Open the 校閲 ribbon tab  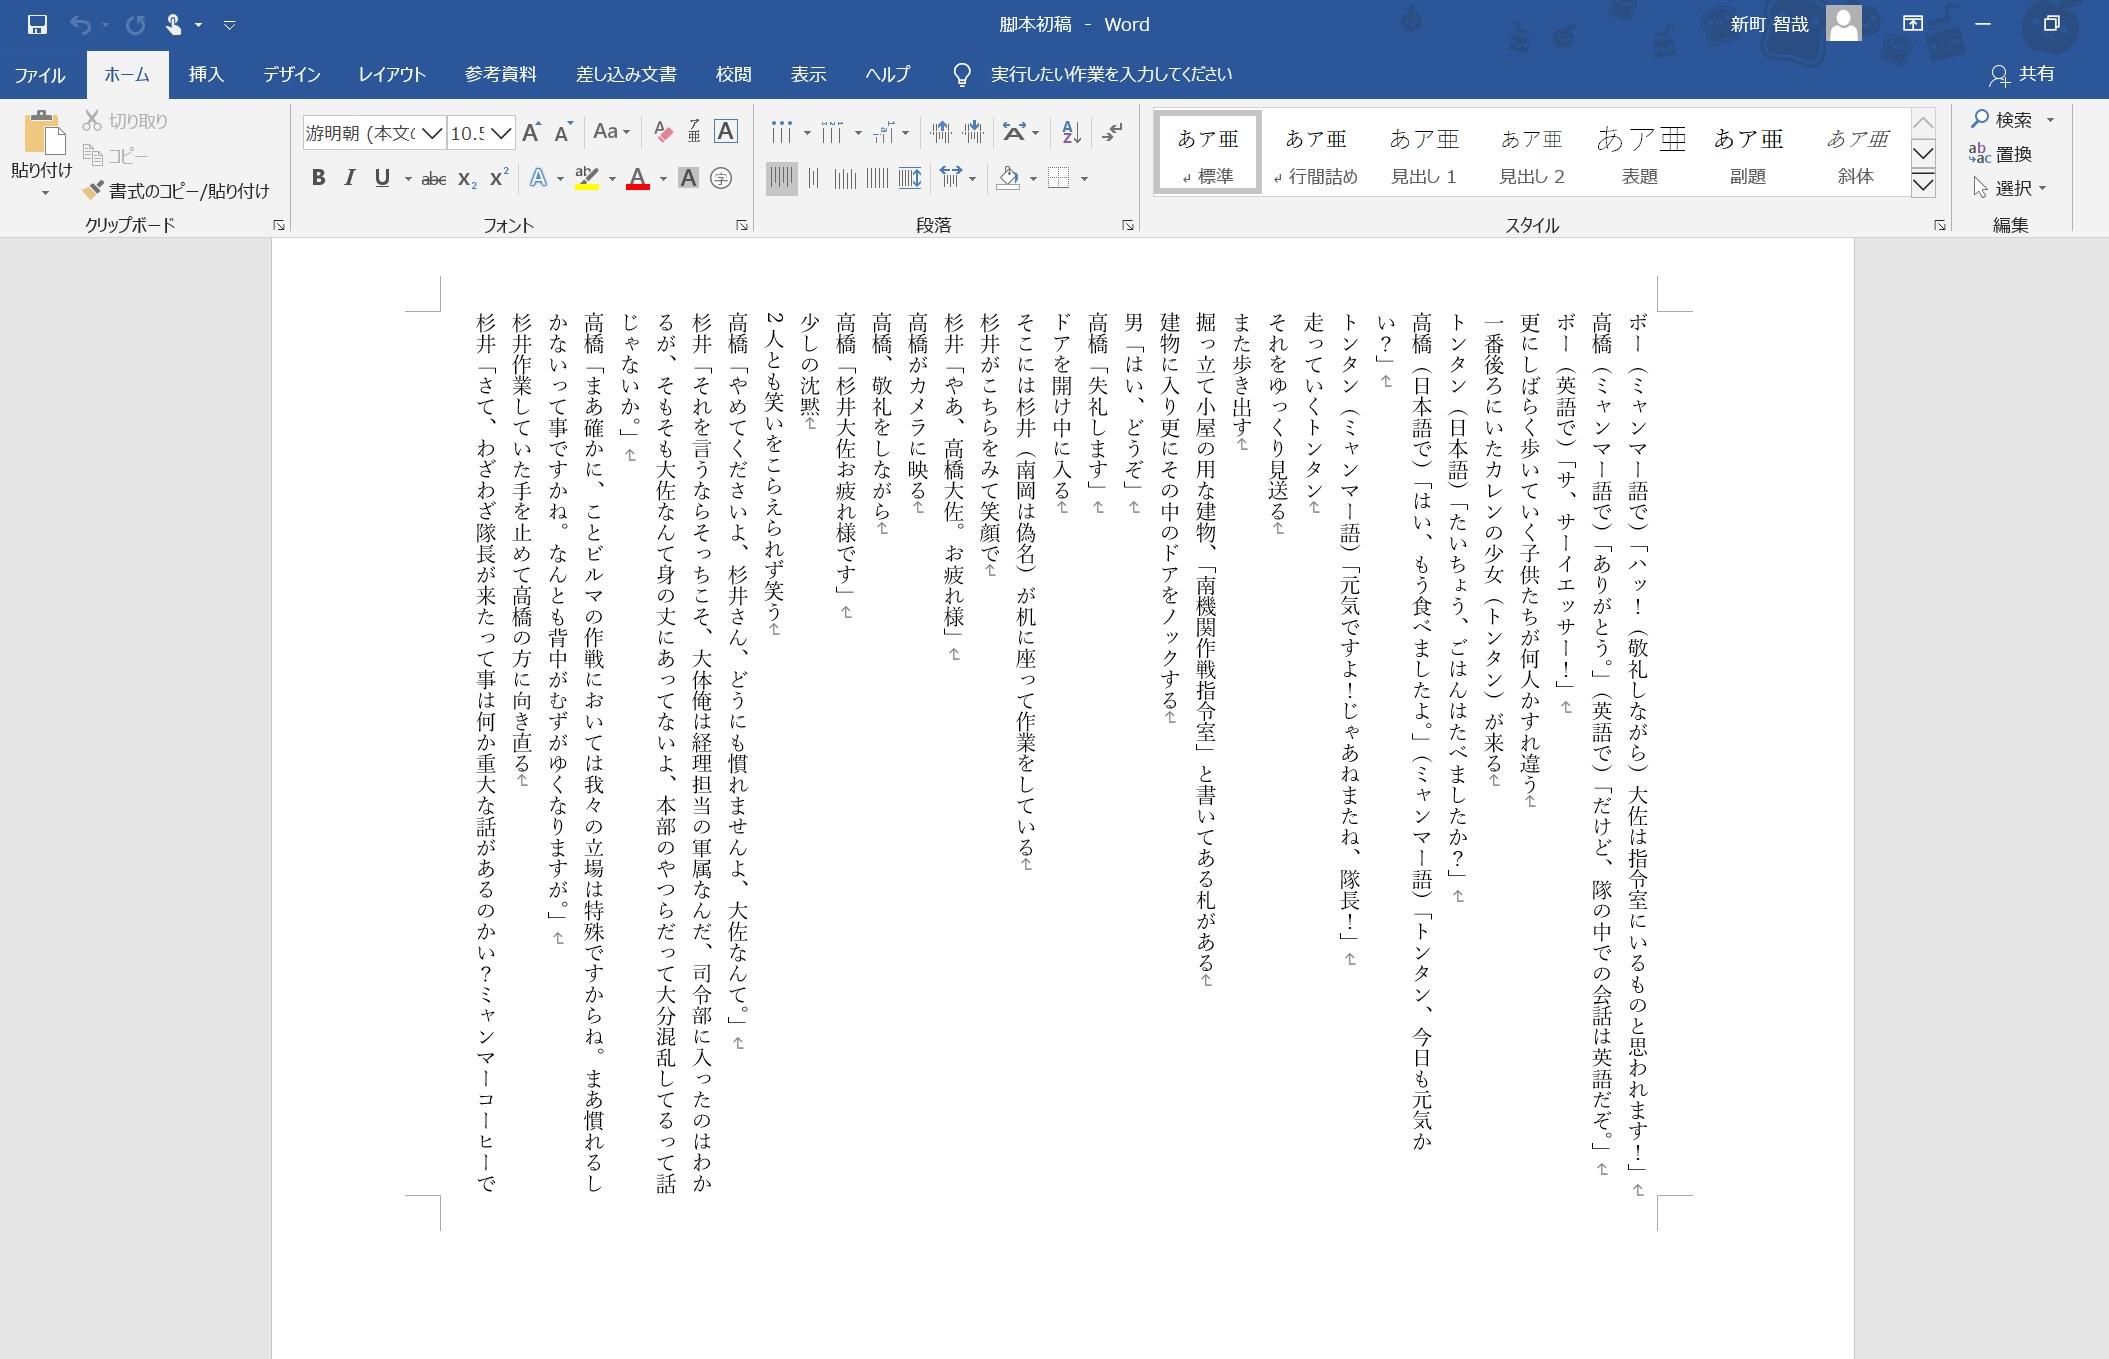coord(732,74)
